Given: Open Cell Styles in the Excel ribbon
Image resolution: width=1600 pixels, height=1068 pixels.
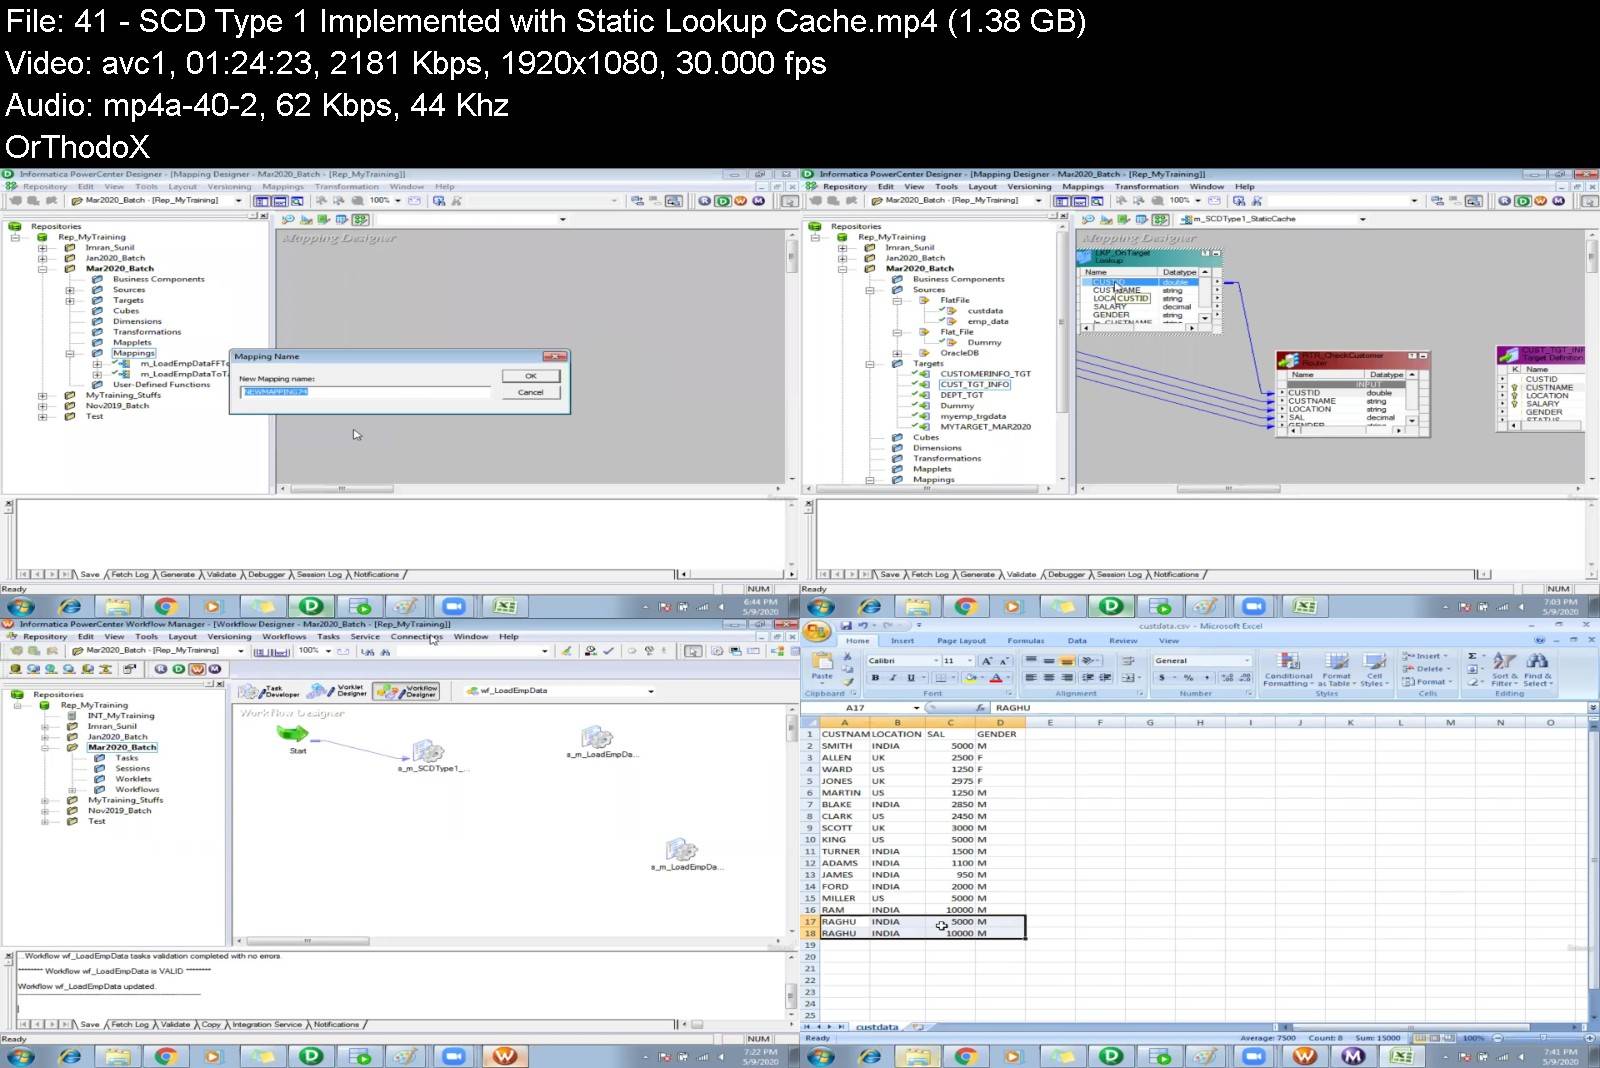Looking at the screenshot, I should point(1374,669).
